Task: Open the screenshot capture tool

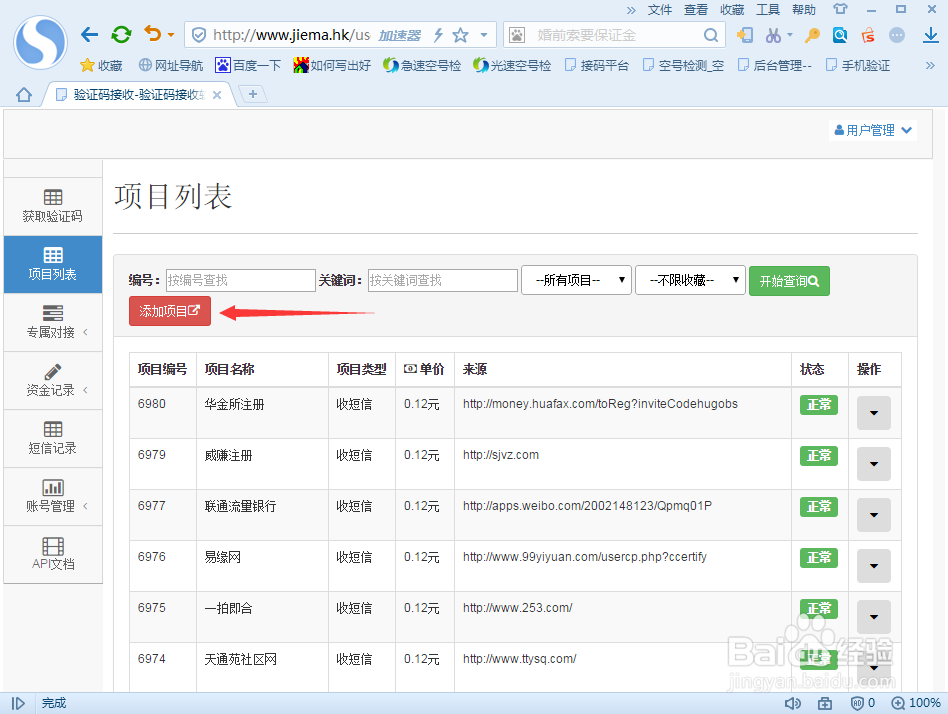Action: 773,35
